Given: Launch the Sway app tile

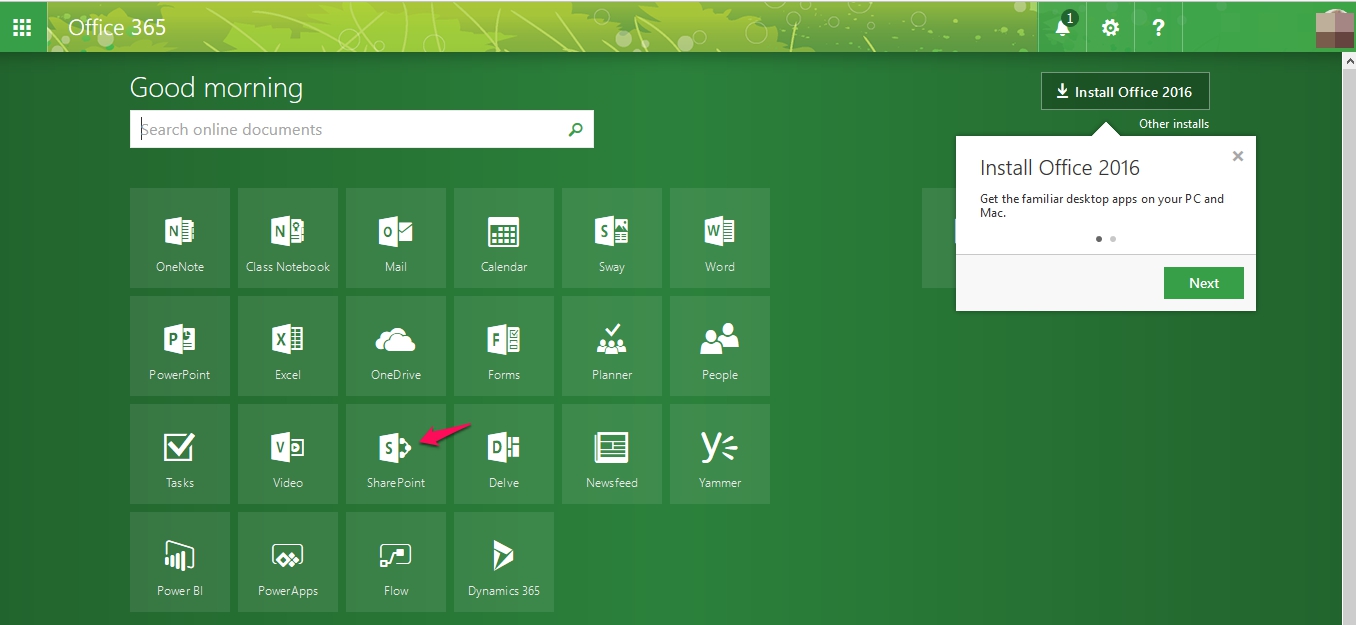Looking at the screenshot, I should click(612, 238).
